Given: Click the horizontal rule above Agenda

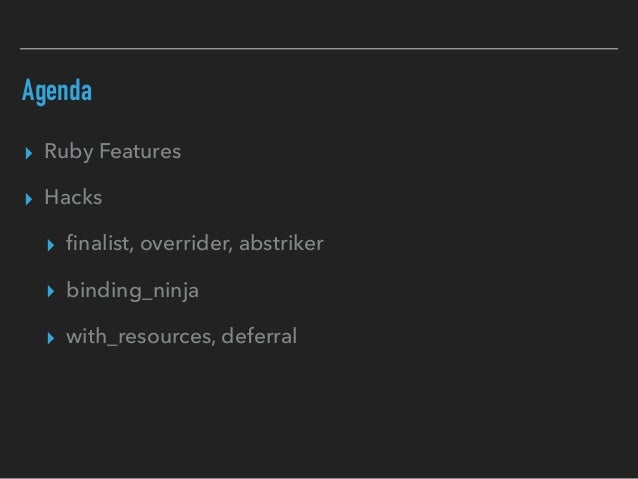Looking at the screenshot, I should [319, 48].
